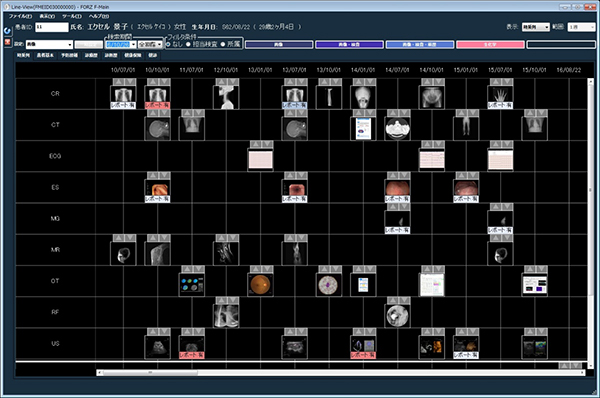Click the horizontal scrollbar right arrow

[x=582, y=372]
